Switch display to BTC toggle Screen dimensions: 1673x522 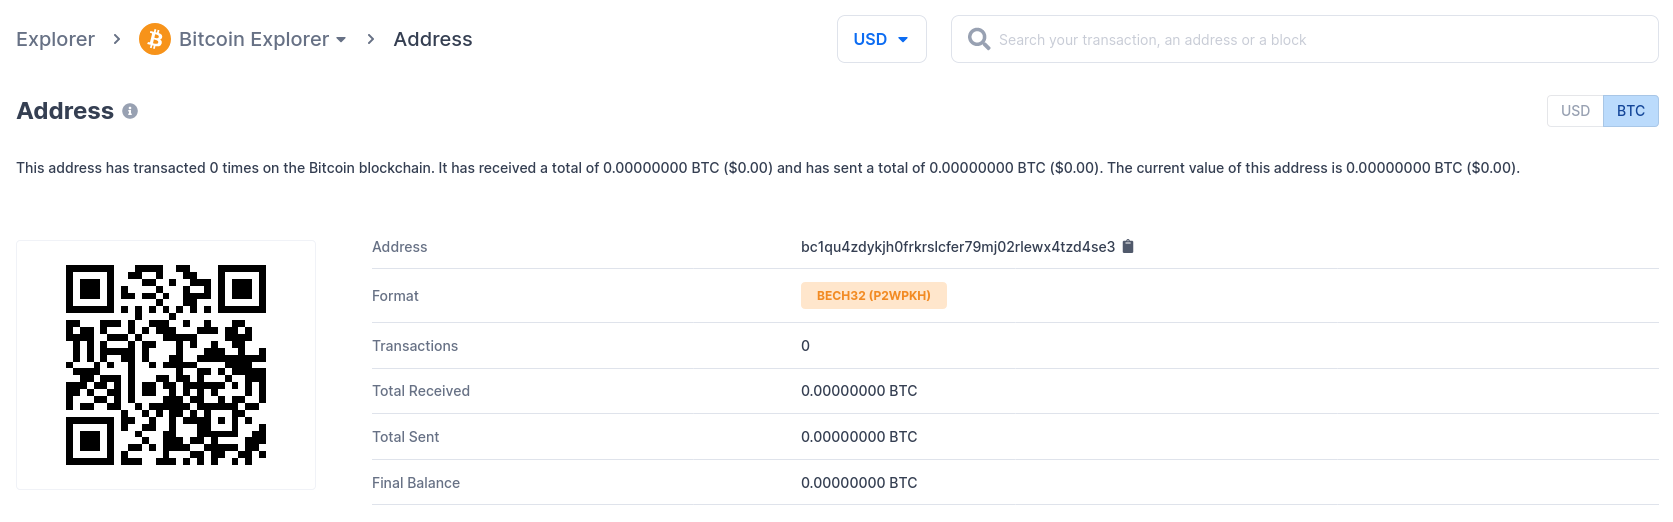1630,111
